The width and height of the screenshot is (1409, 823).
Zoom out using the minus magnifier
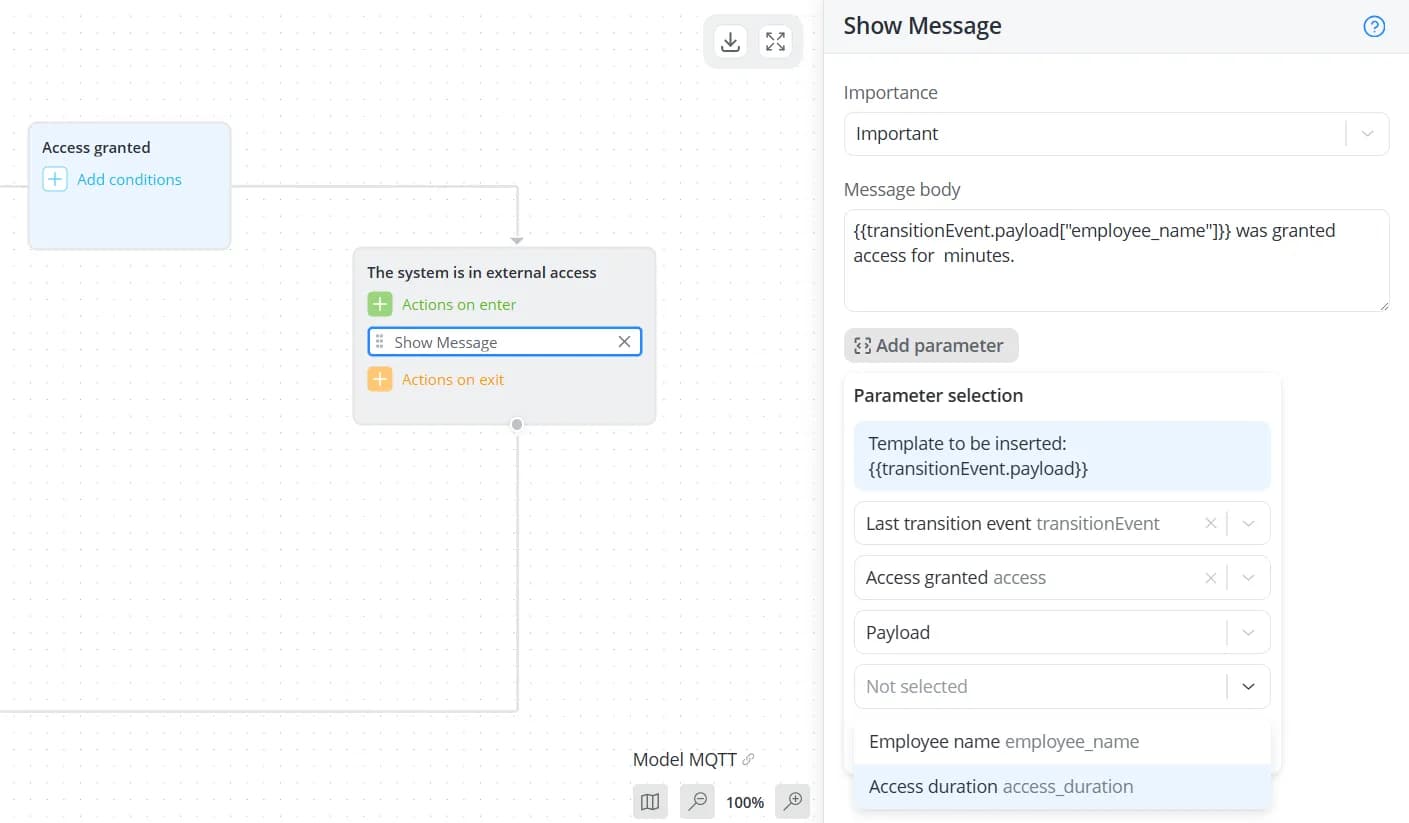point(698,801)
